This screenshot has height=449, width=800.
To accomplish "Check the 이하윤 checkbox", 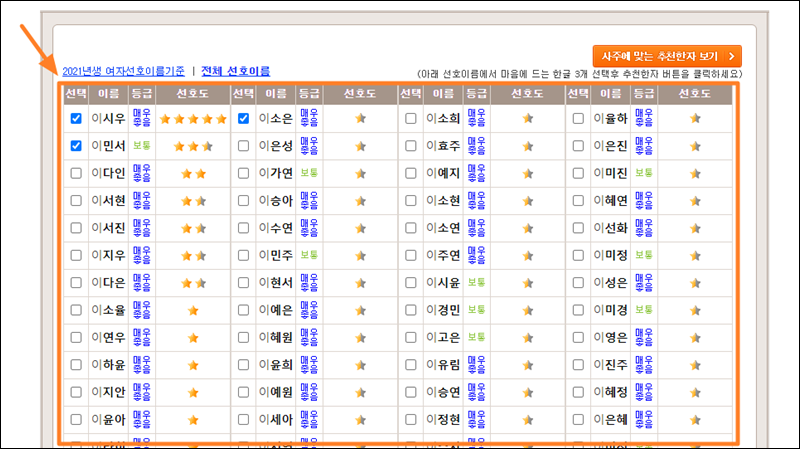I will coord(76,365).
